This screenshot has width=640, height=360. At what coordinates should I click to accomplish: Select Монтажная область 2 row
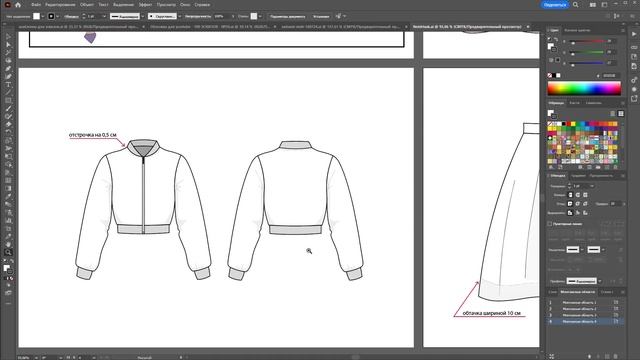point(584,309)
